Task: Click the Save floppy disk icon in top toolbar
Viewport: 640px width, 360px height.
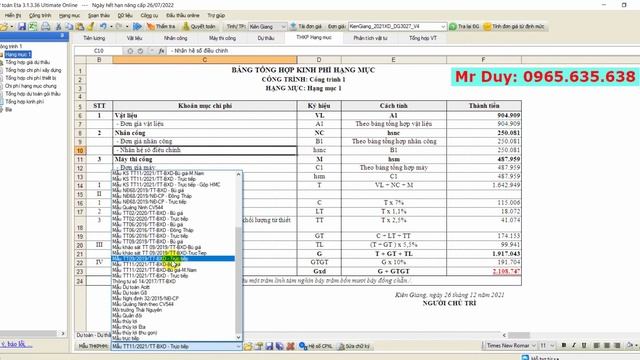Action: click(22, 27)
